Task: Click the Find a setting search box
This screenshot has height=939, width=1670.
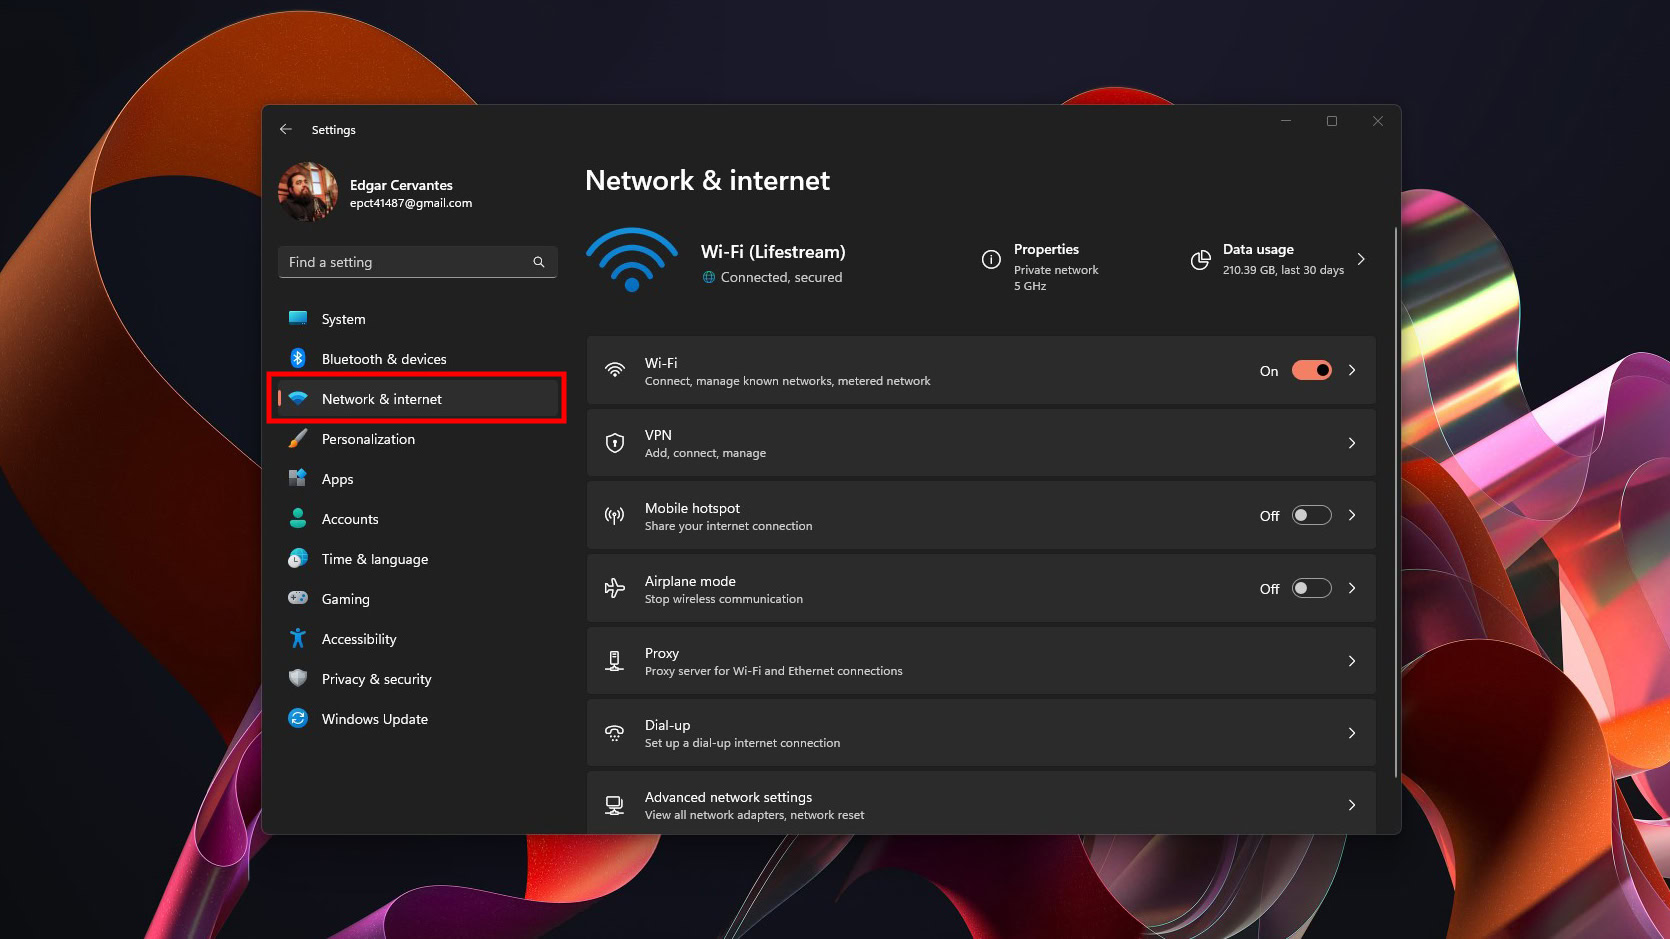Action: pyautogui.click(x=418, y=262)
